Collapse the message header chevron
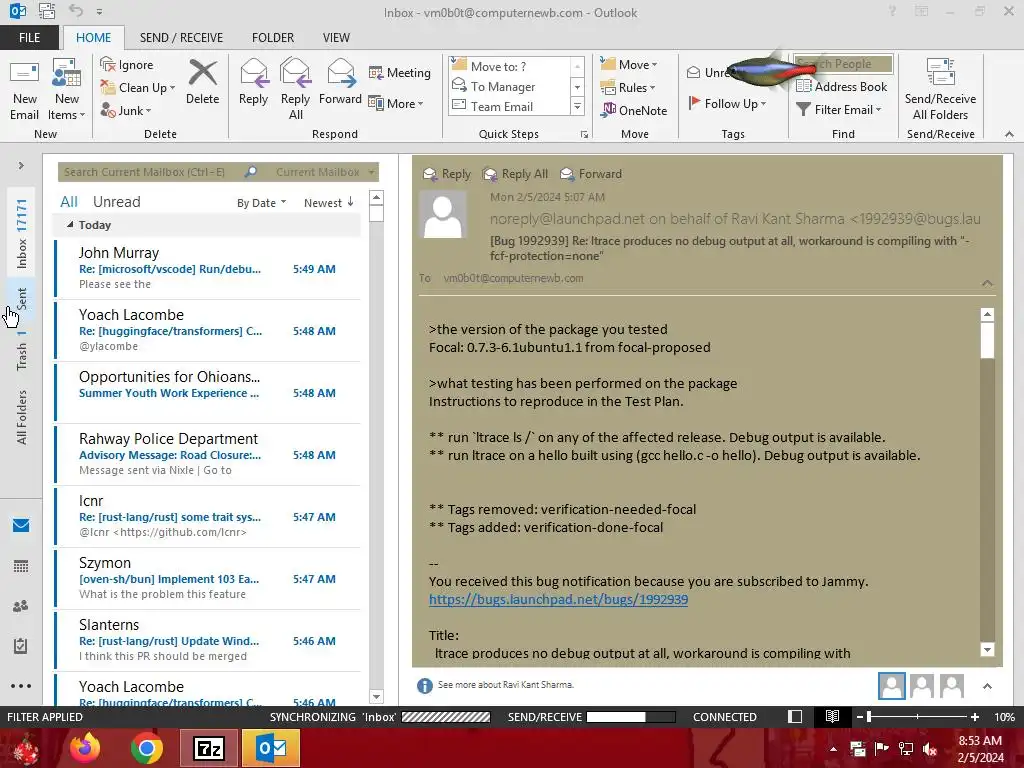 [x=987, y=283]
